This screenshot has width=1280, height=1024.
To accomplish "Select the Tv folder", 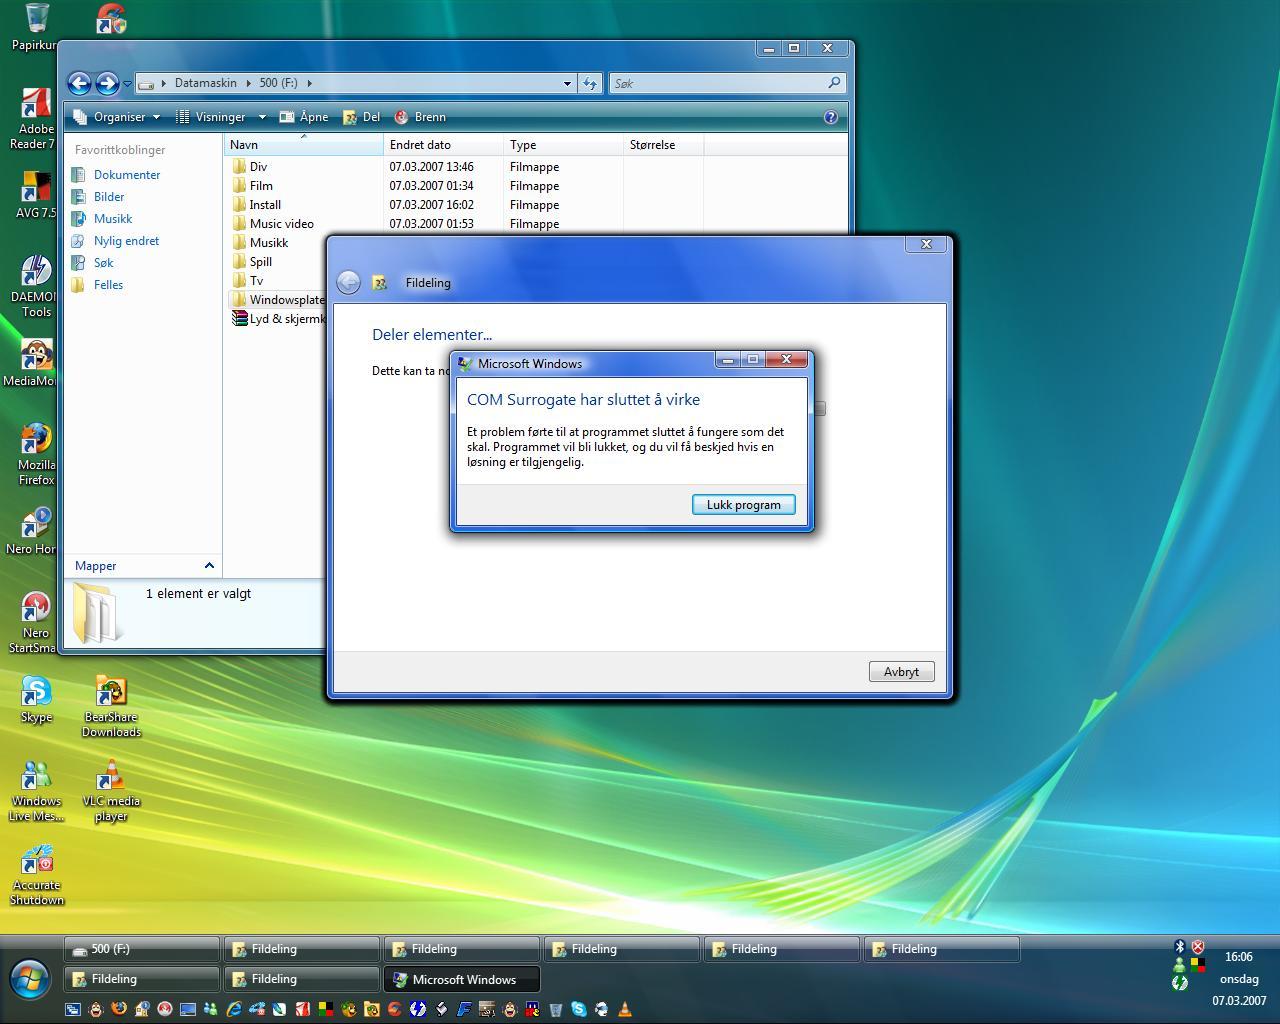I will pos(256,281).
